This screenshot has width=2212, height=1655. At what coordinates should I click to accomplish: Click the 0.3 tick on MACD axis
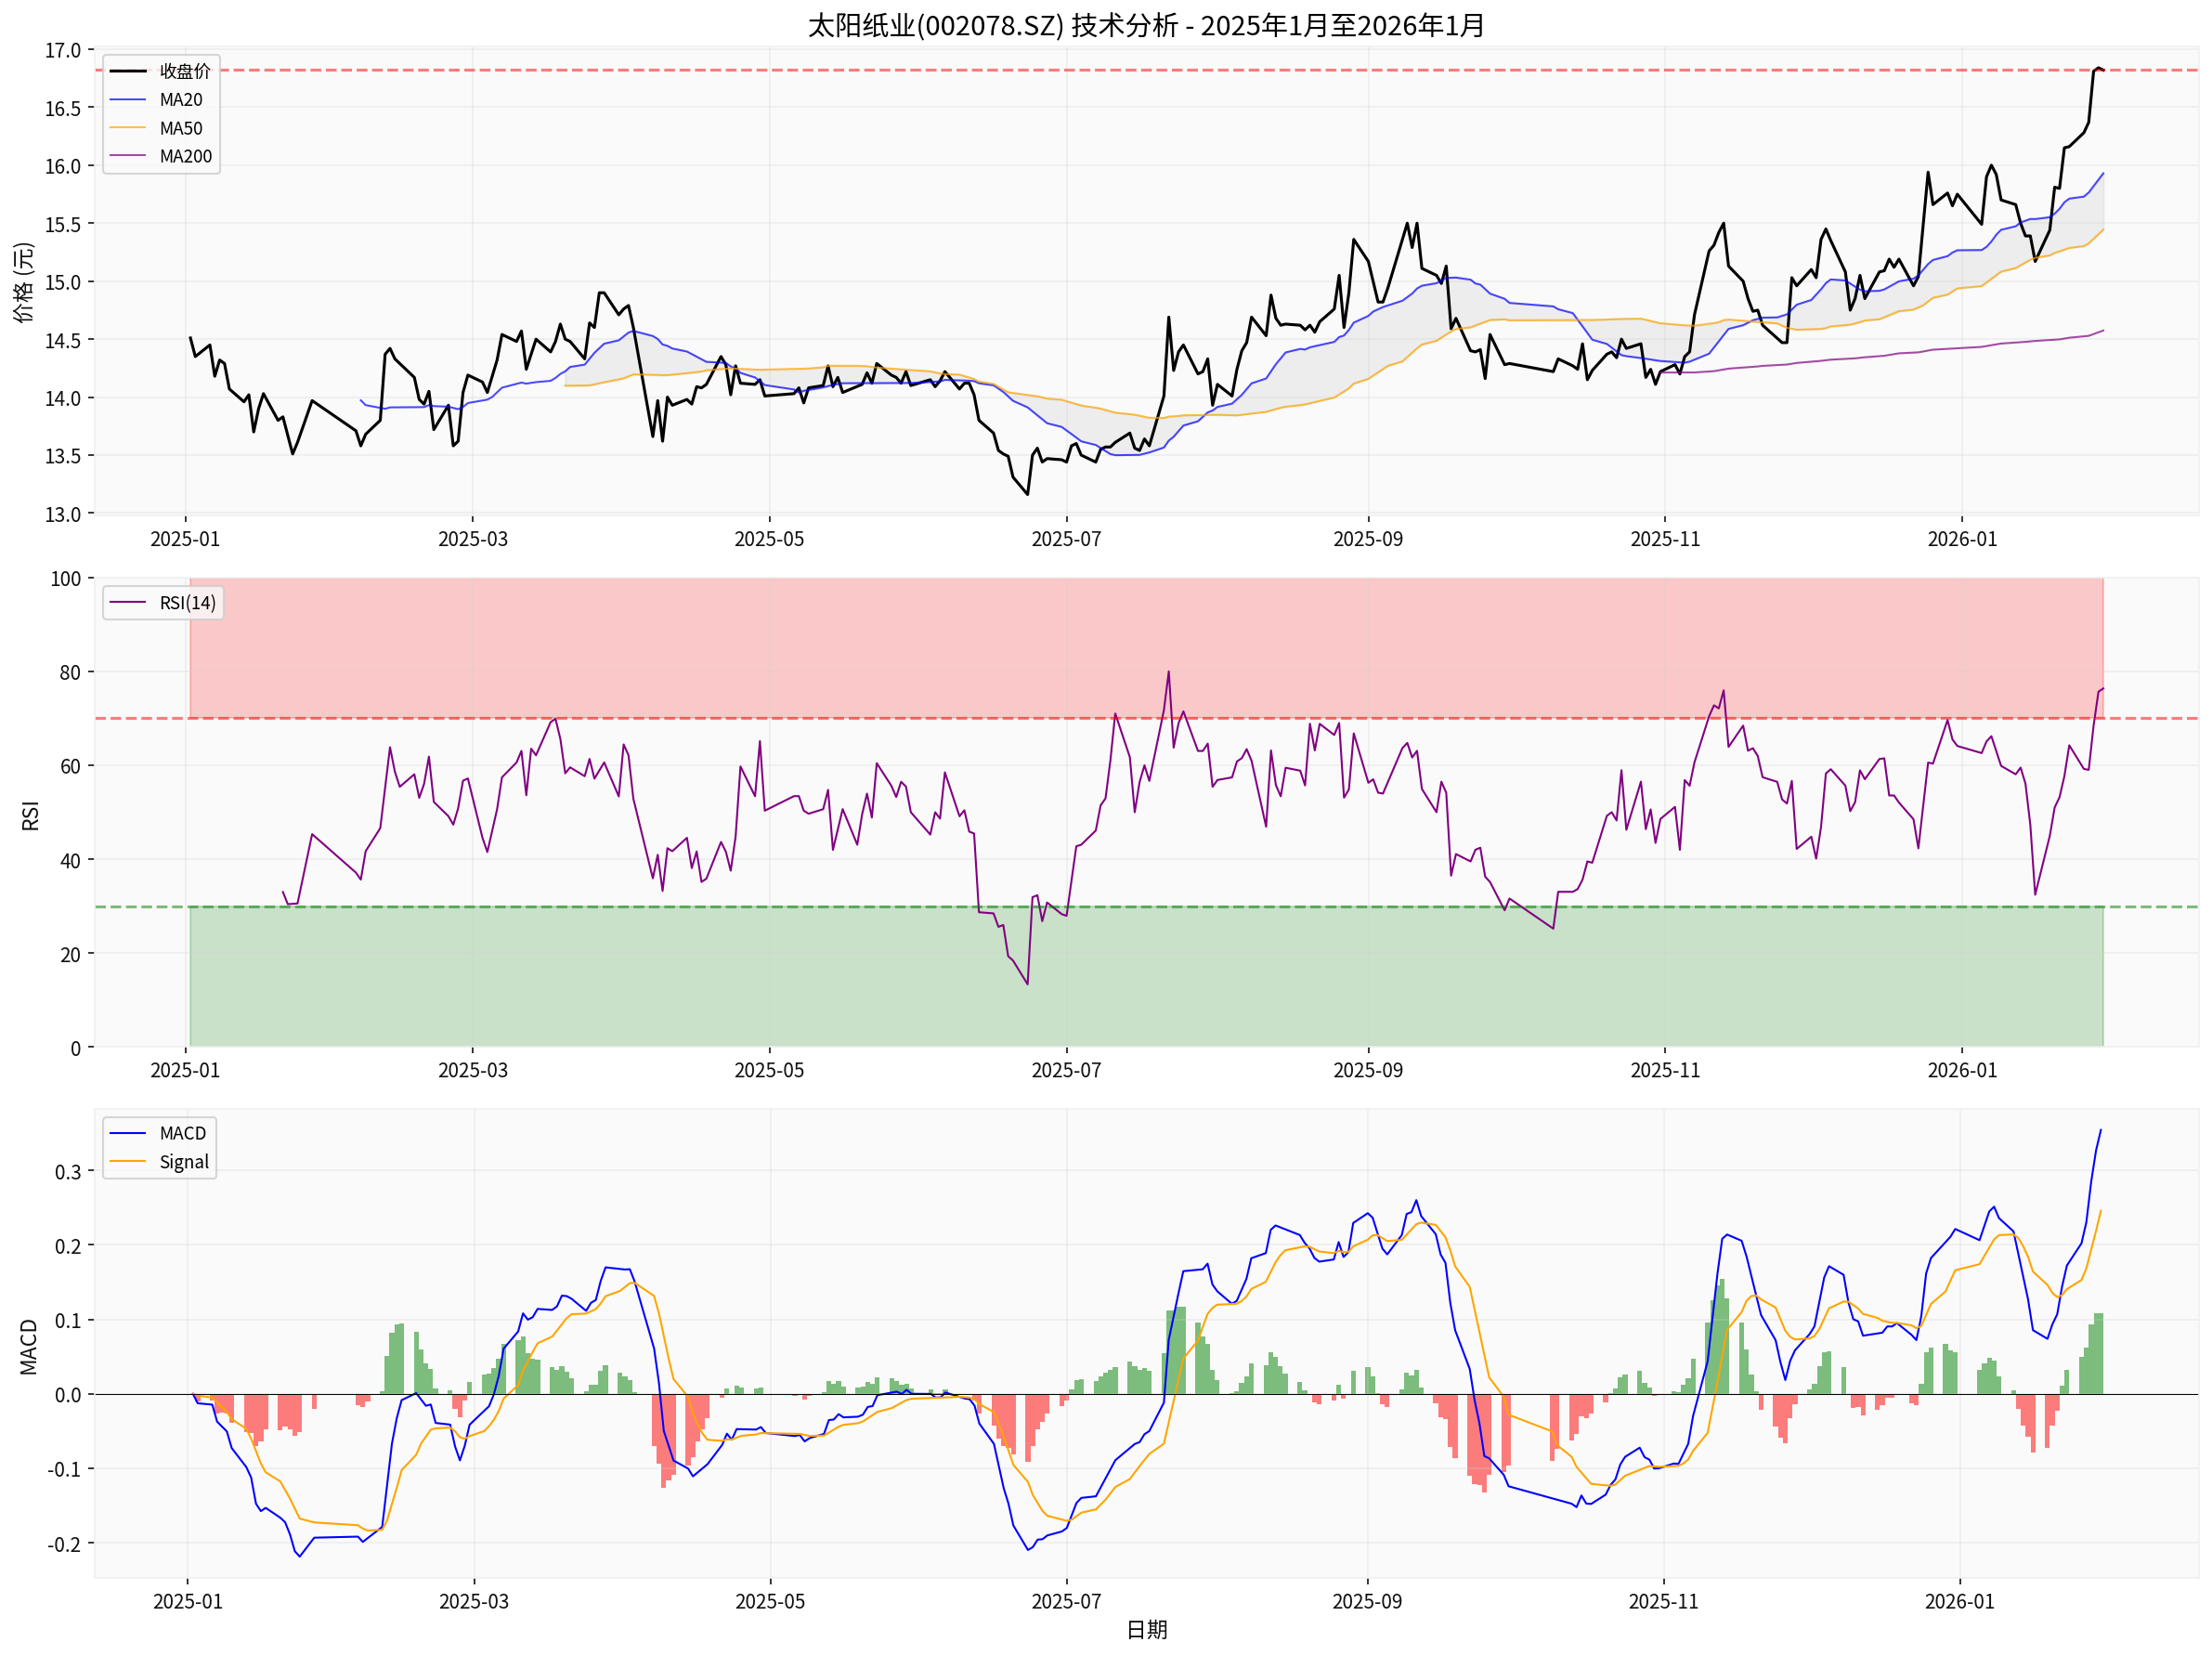tap(67, 1172)
